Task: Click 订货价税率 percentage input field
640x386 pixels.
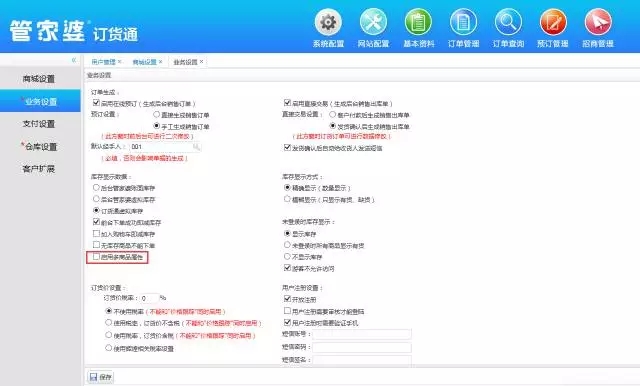Action: pos(149,298)
